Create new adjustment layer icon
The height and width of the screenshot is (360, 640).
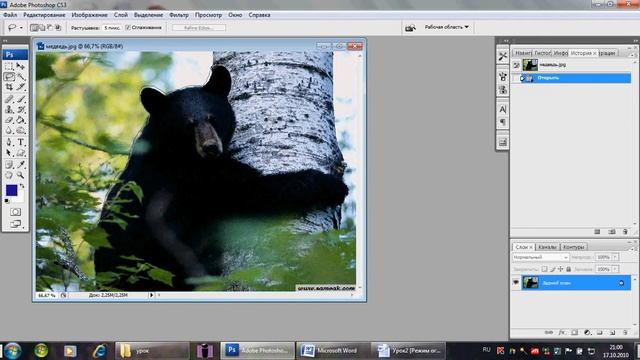click(x=587, y=332)
